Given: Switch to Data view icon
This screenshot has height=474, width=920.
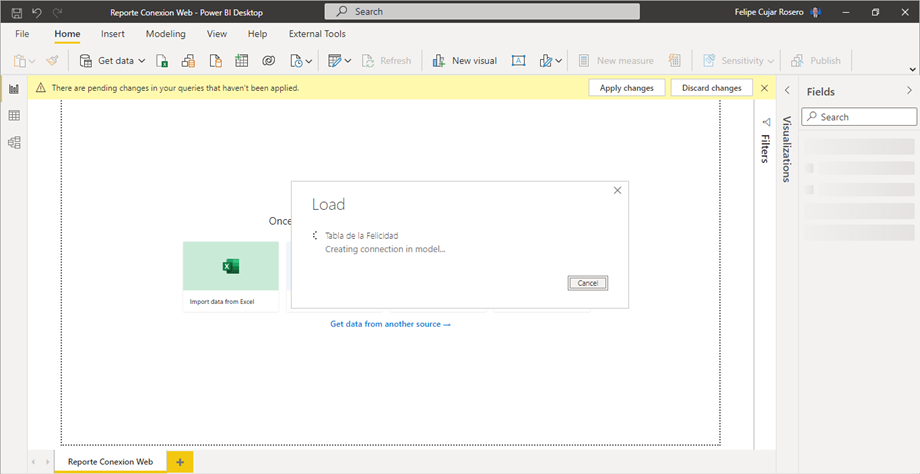Looking at the screenshot, I should (14, 116).
